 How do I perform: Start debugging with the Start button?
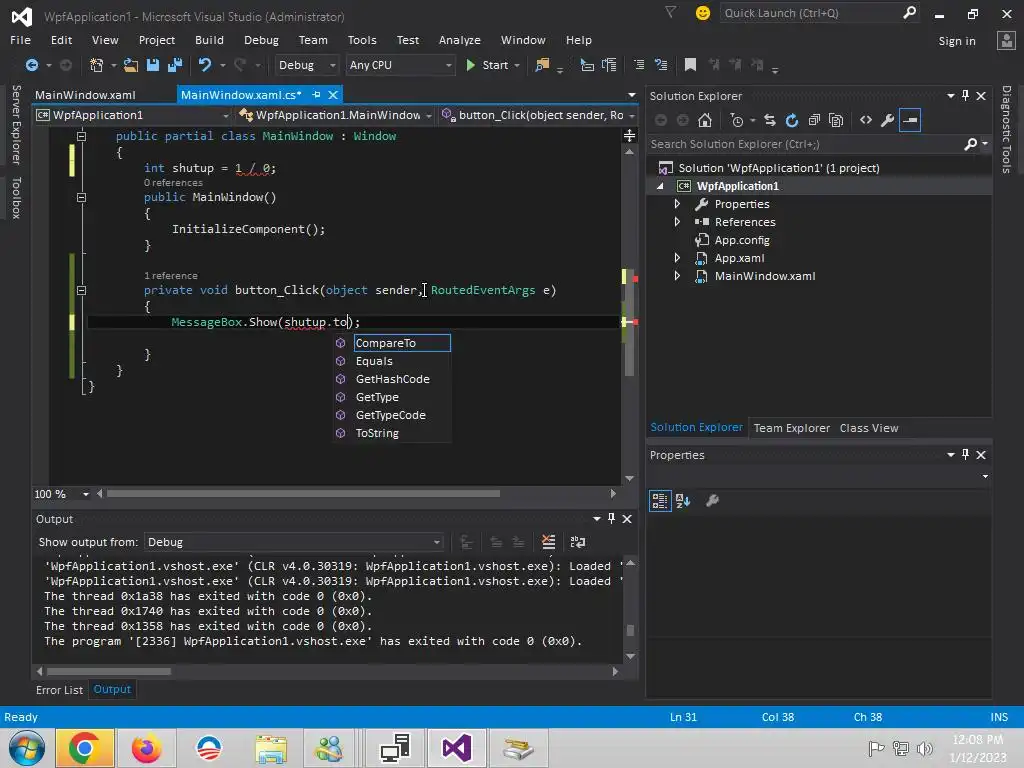click(x=487, y=65)
